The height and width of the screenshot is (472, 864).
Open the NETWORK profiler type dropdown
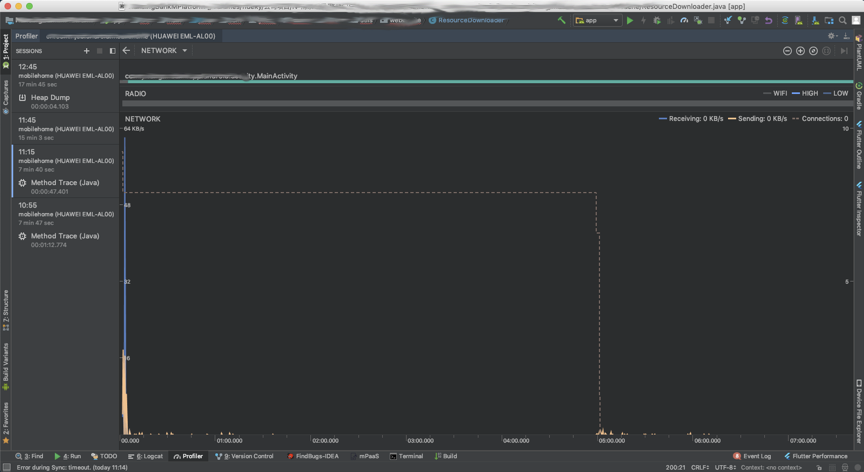(164, 51)
